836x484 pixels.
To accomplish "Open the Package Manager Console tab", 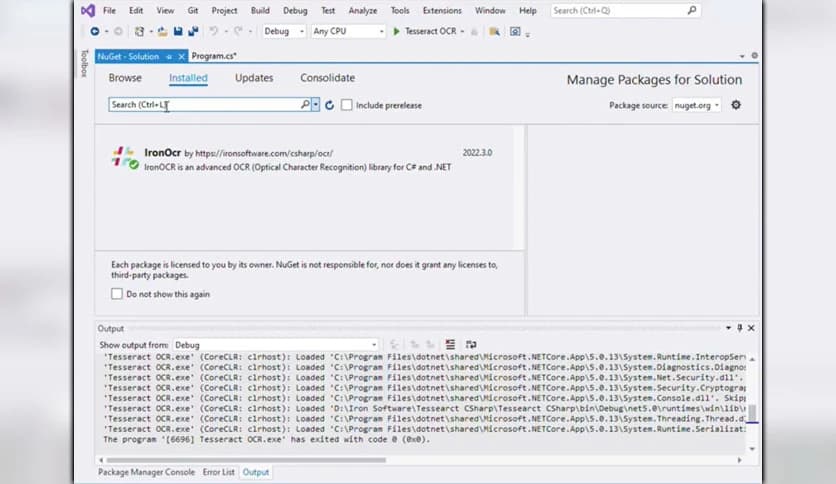I will click(x=146, y=472).
